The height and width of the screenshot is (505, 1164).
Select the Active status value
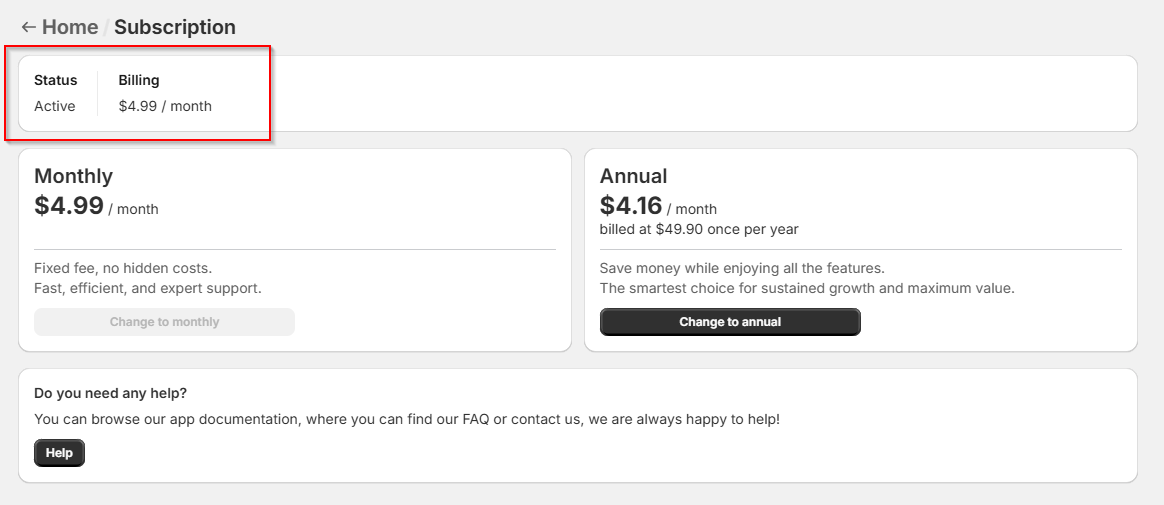pyautogui.click(x=55, y=106)
